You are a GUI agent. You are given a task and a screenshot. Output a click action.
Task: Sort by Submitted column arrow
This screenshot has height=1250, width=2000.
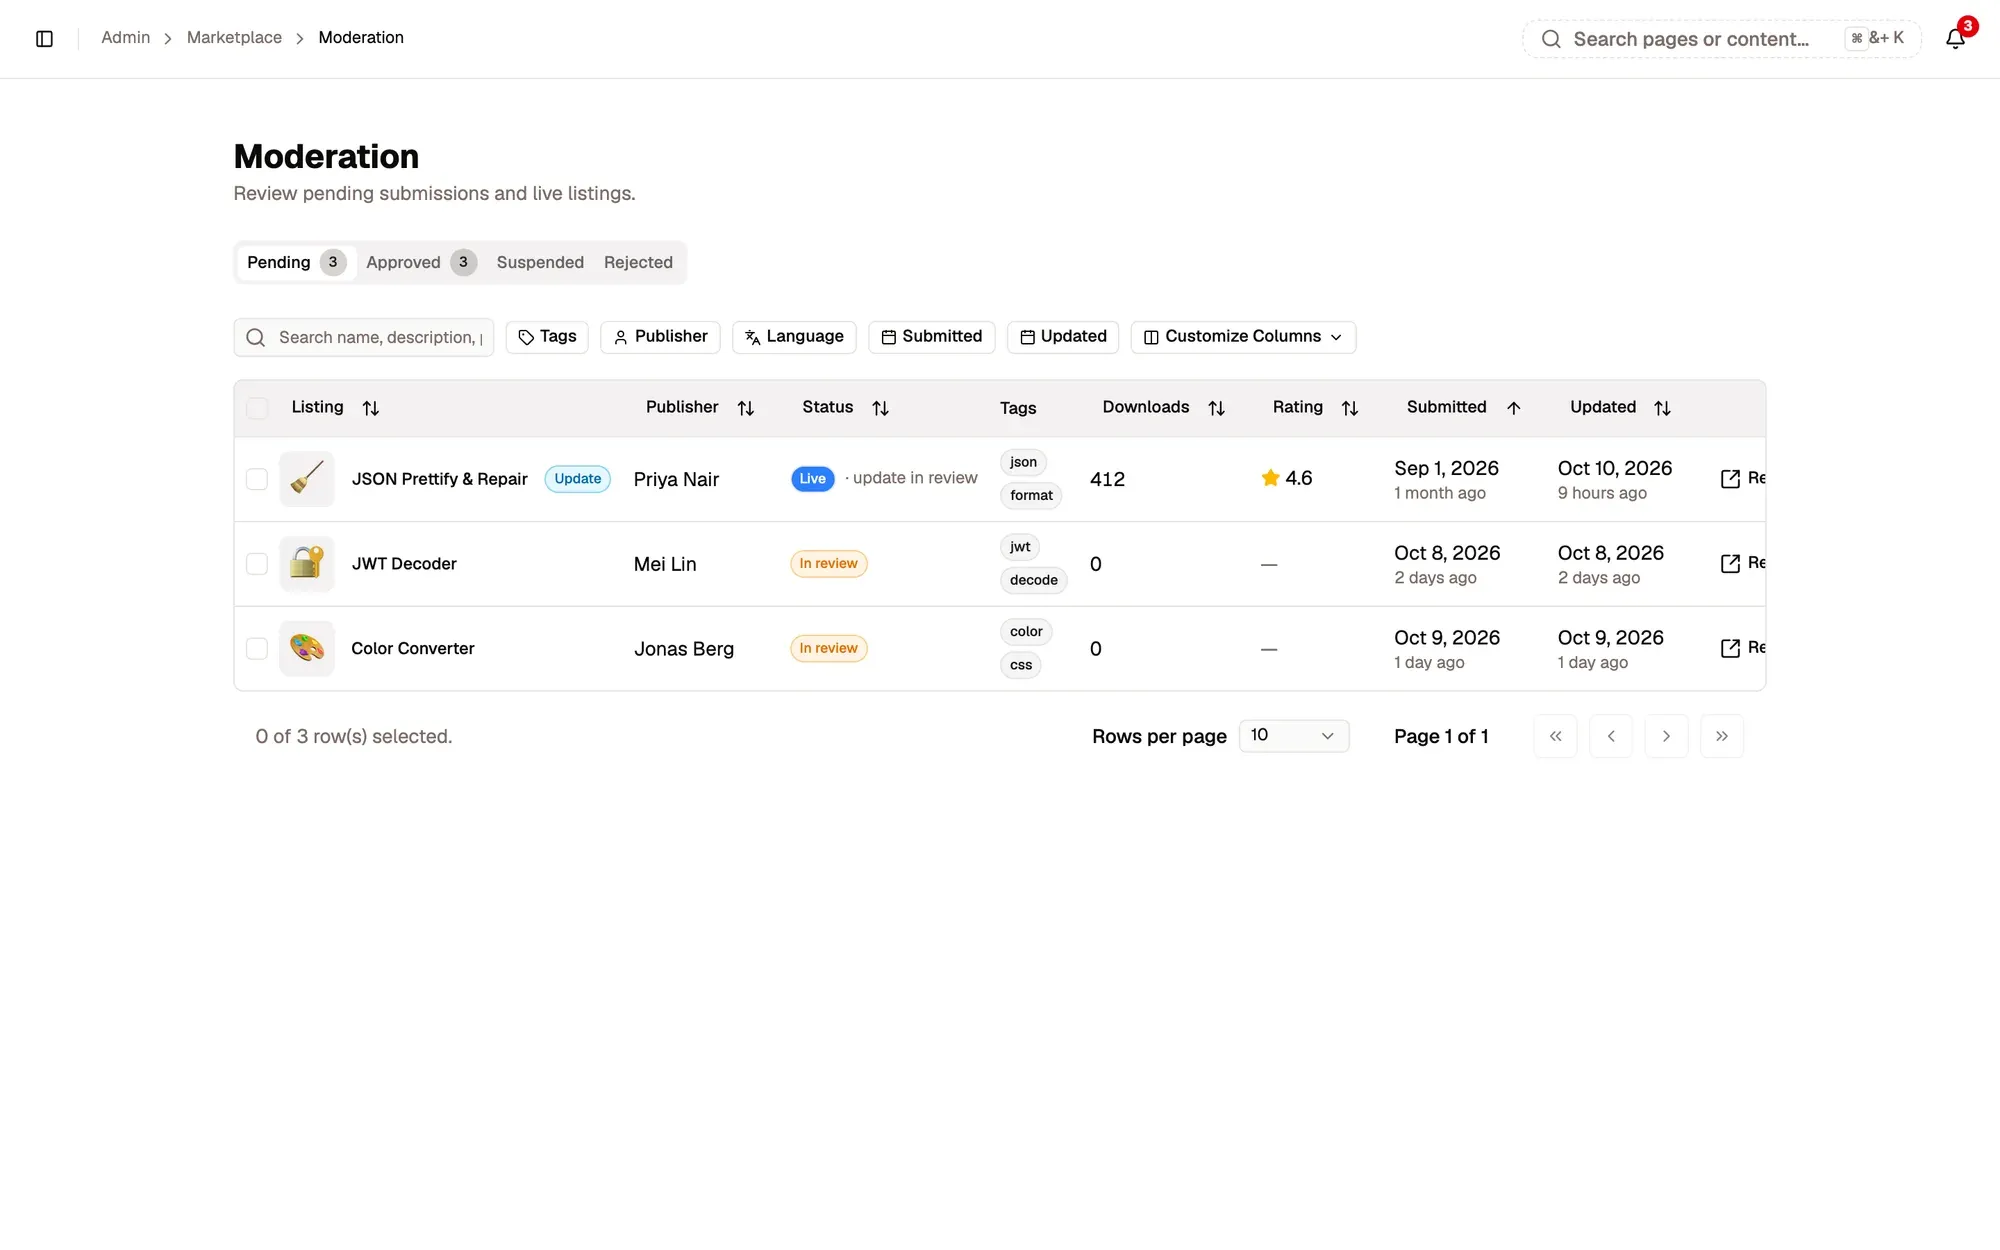click(1514, 408)
